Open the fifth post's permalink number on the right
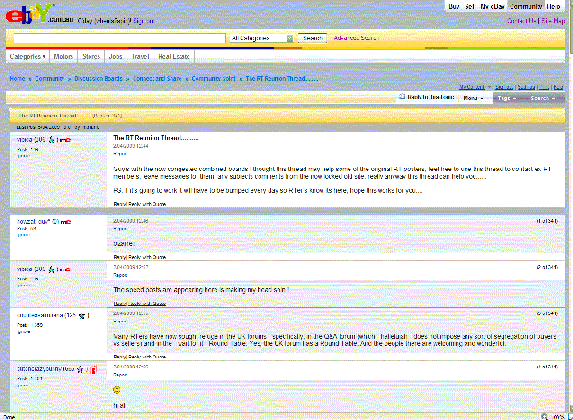 [x=547, y=367]
